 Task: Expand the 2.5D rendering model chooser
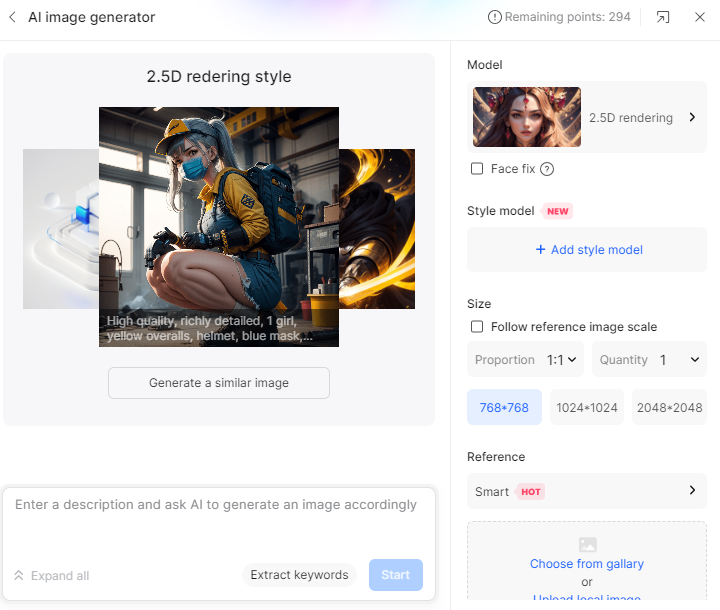click(x=587, y=117)
